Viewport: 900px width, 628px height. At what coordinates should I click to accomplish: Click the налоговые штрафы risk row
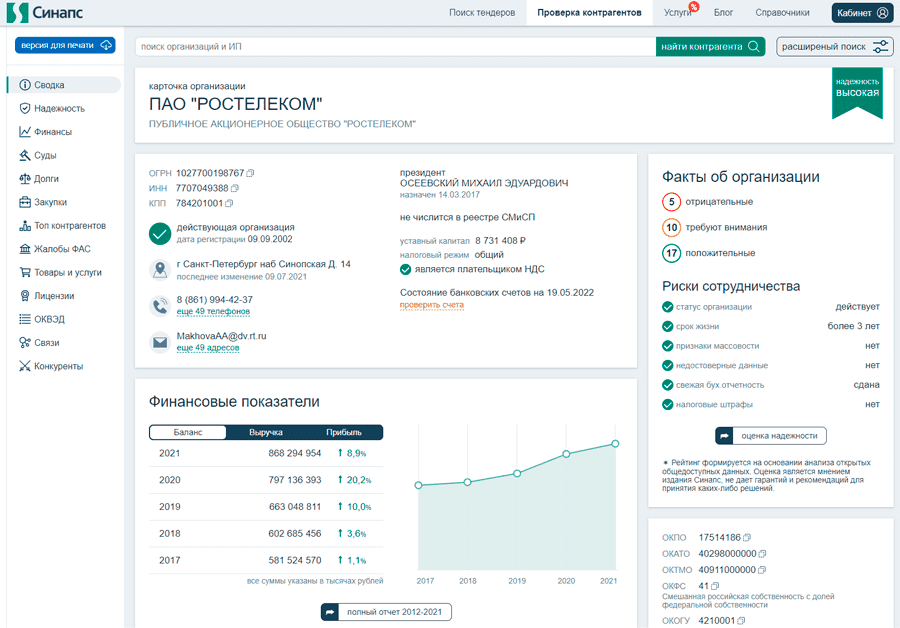coord(770,405)
